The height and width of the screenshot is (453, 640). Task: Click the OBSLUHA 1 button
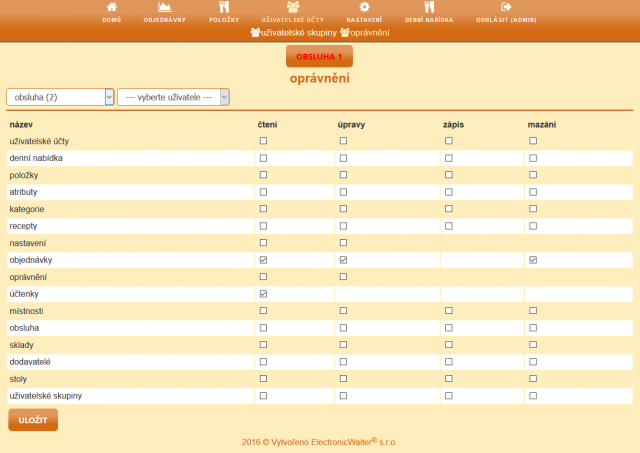tap(319, 57)
